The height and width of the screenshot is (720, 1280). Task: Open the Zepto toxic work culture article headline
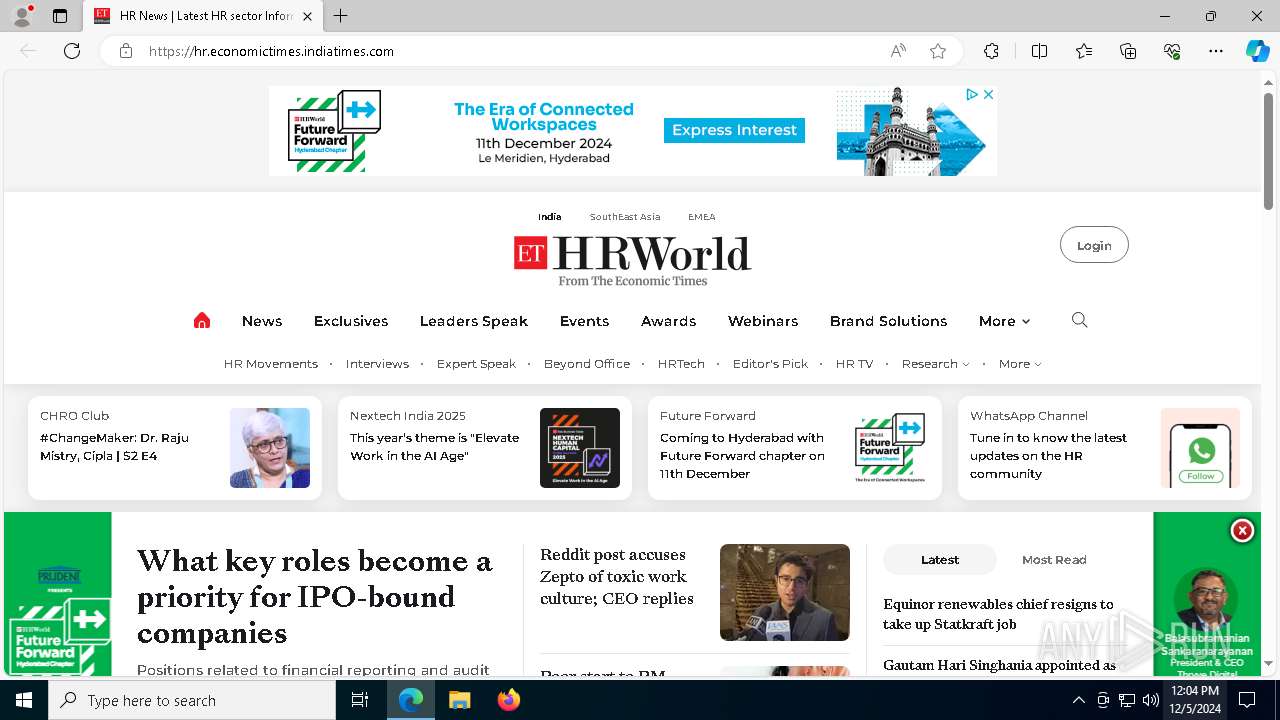pyautogui.click(x=617, y=577)
